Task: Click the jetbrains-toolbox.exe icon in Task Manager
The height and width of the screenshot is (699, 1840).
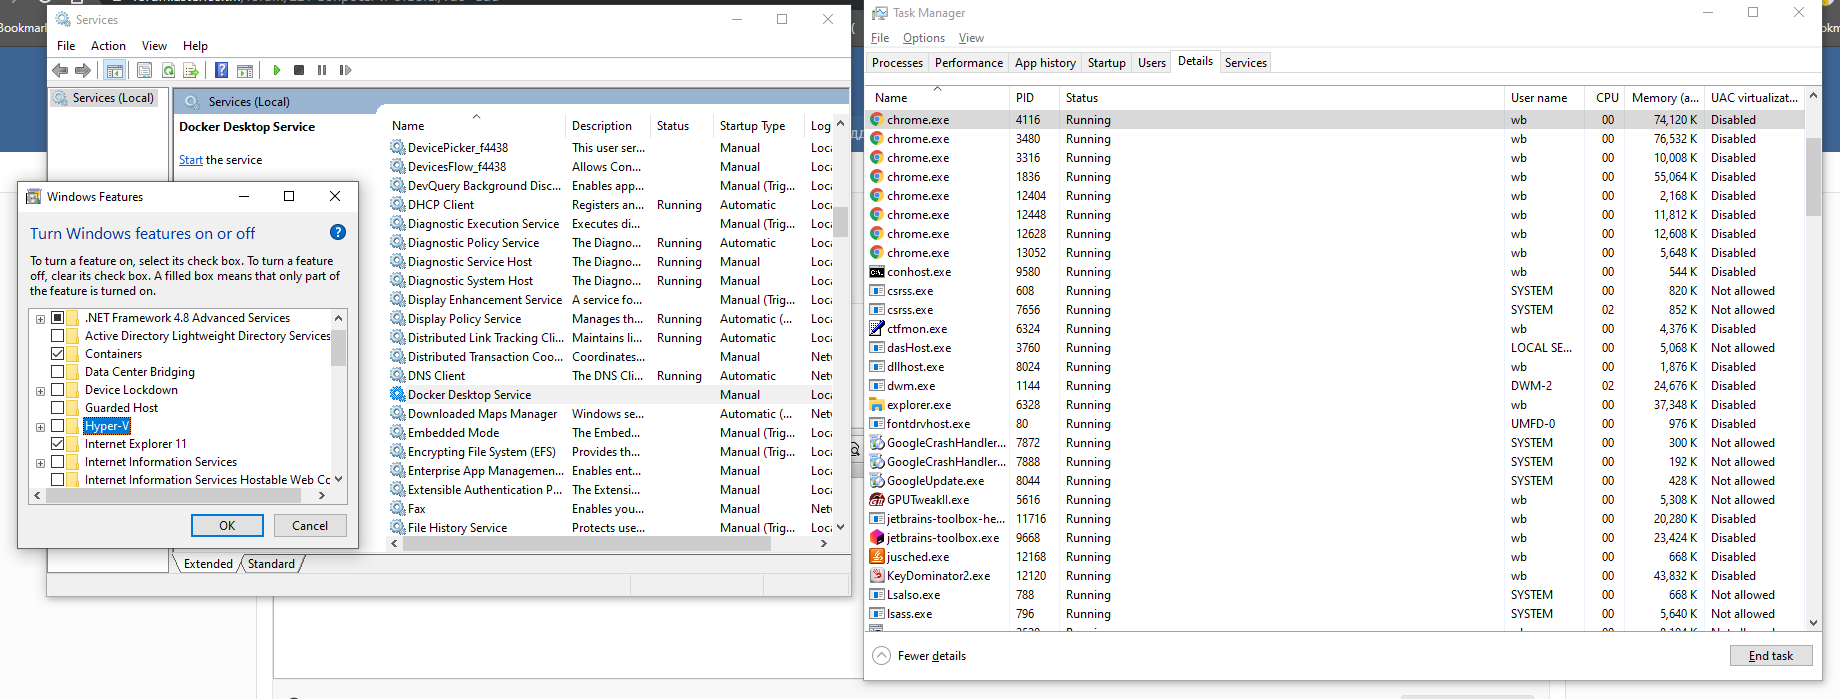Action: [x=877, y=538]
